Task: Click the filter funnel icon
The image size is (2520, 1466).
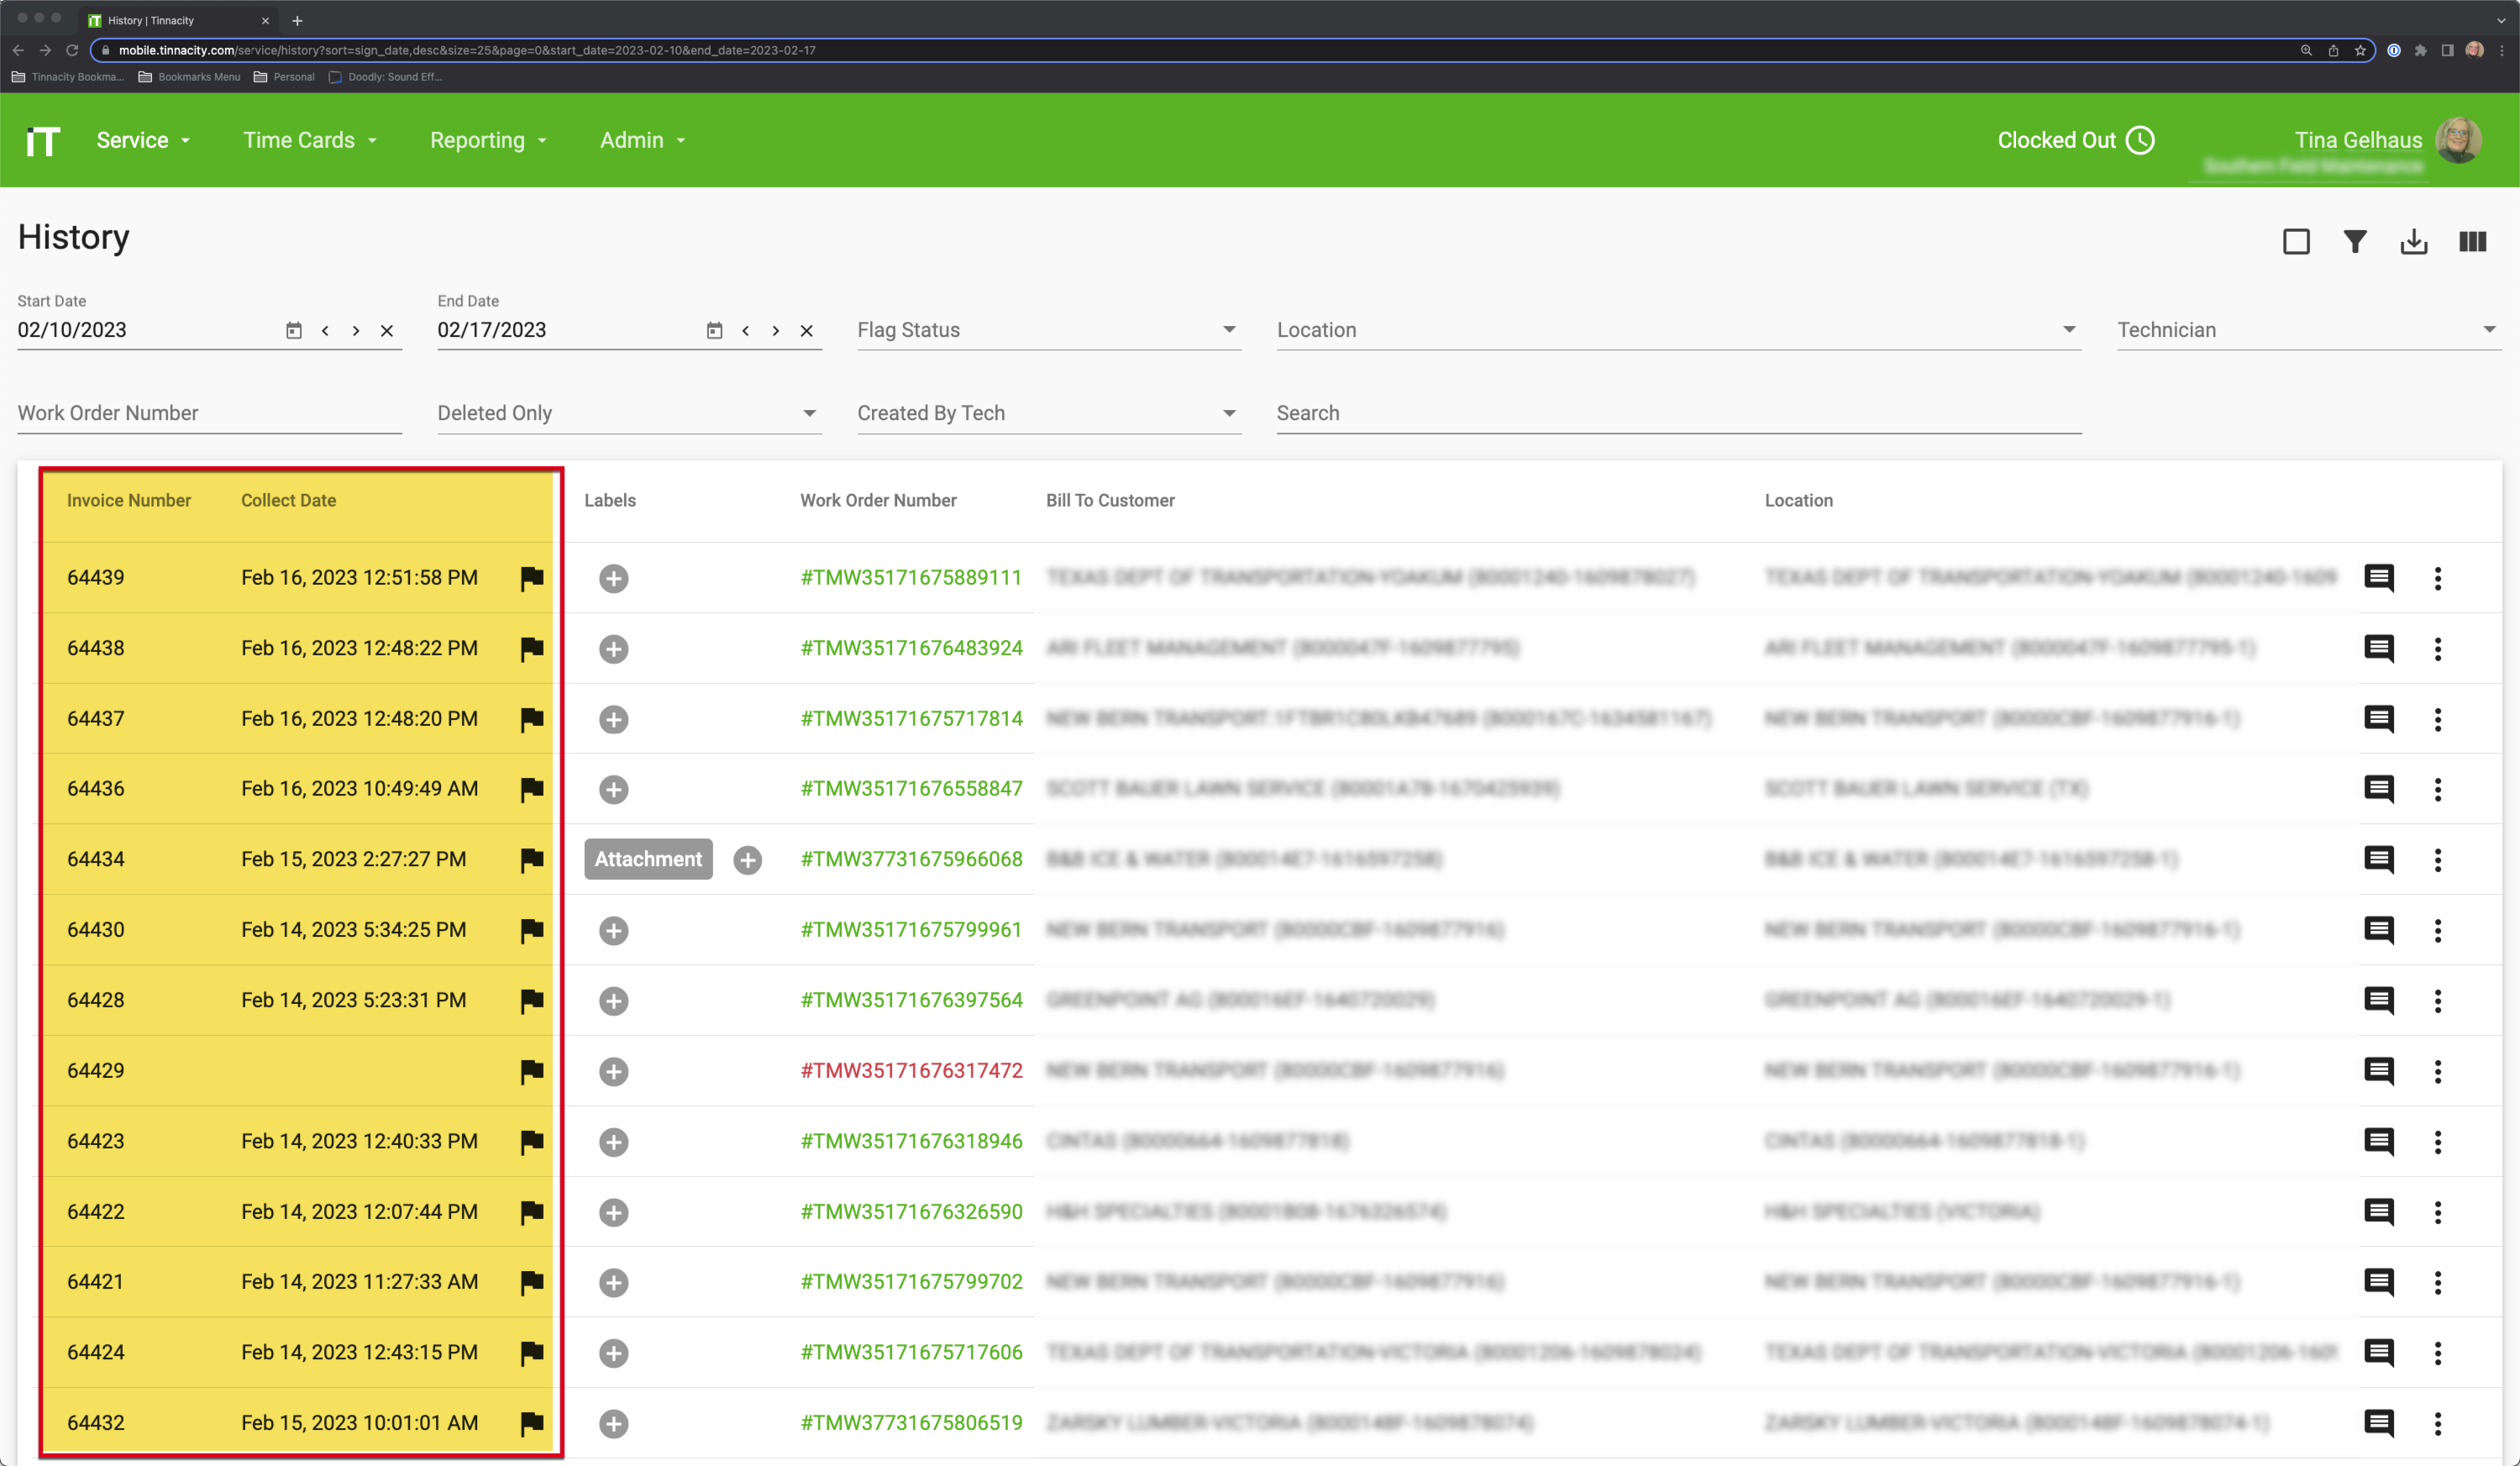Action: coord(2355,242)
